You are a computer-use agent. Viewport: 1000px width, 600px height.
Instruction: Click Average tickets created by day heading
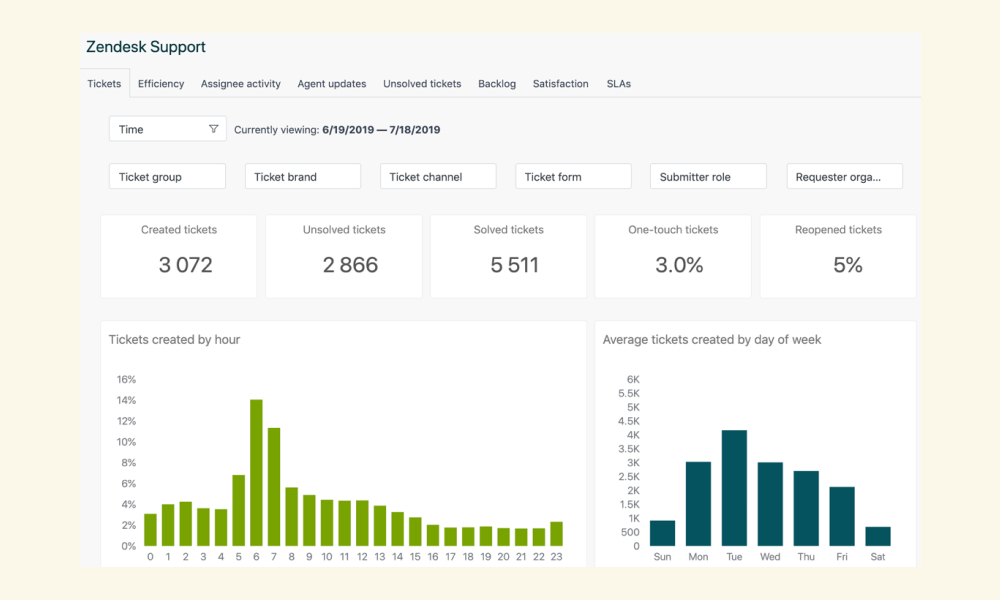pos(712,340)
